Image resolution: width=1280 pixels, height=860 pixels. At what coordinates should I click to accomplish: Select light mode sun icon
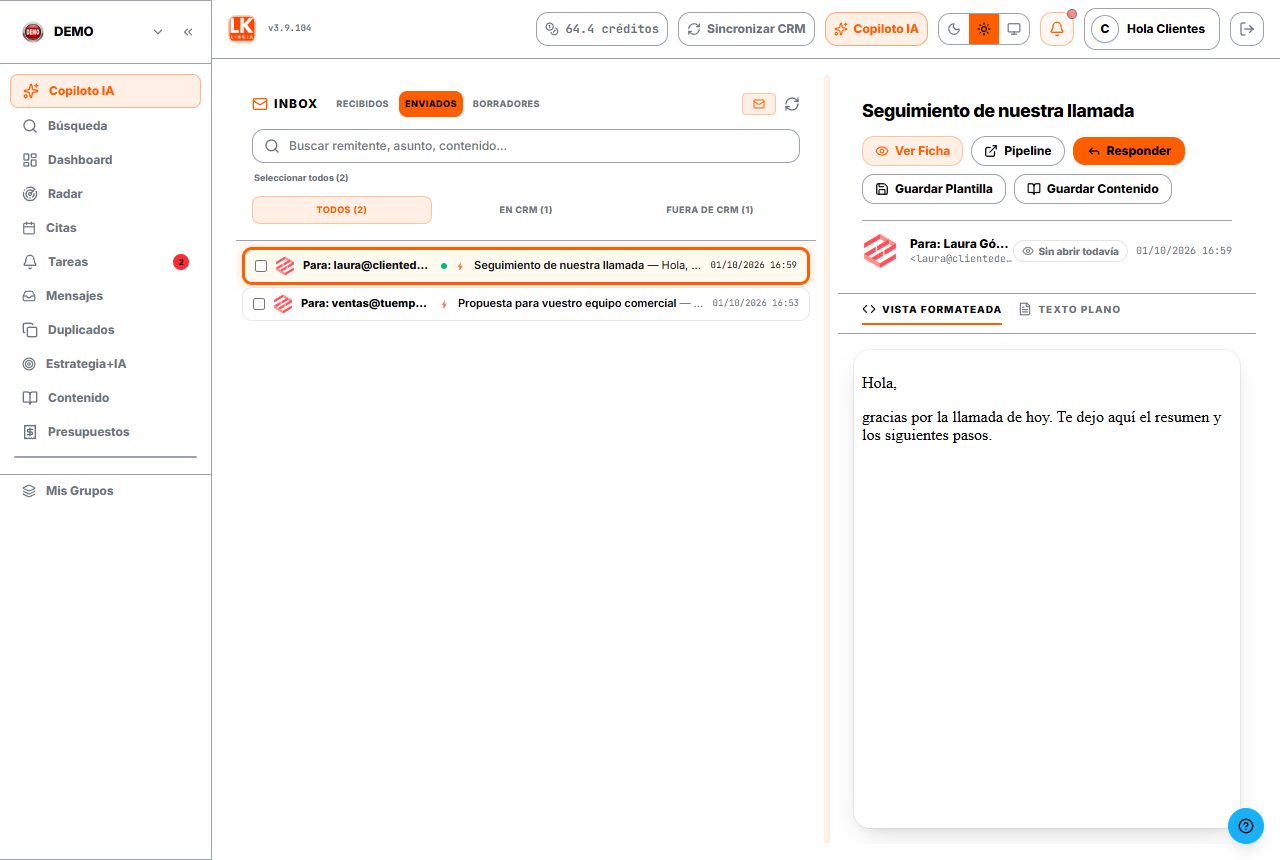[x=984, y=29]
